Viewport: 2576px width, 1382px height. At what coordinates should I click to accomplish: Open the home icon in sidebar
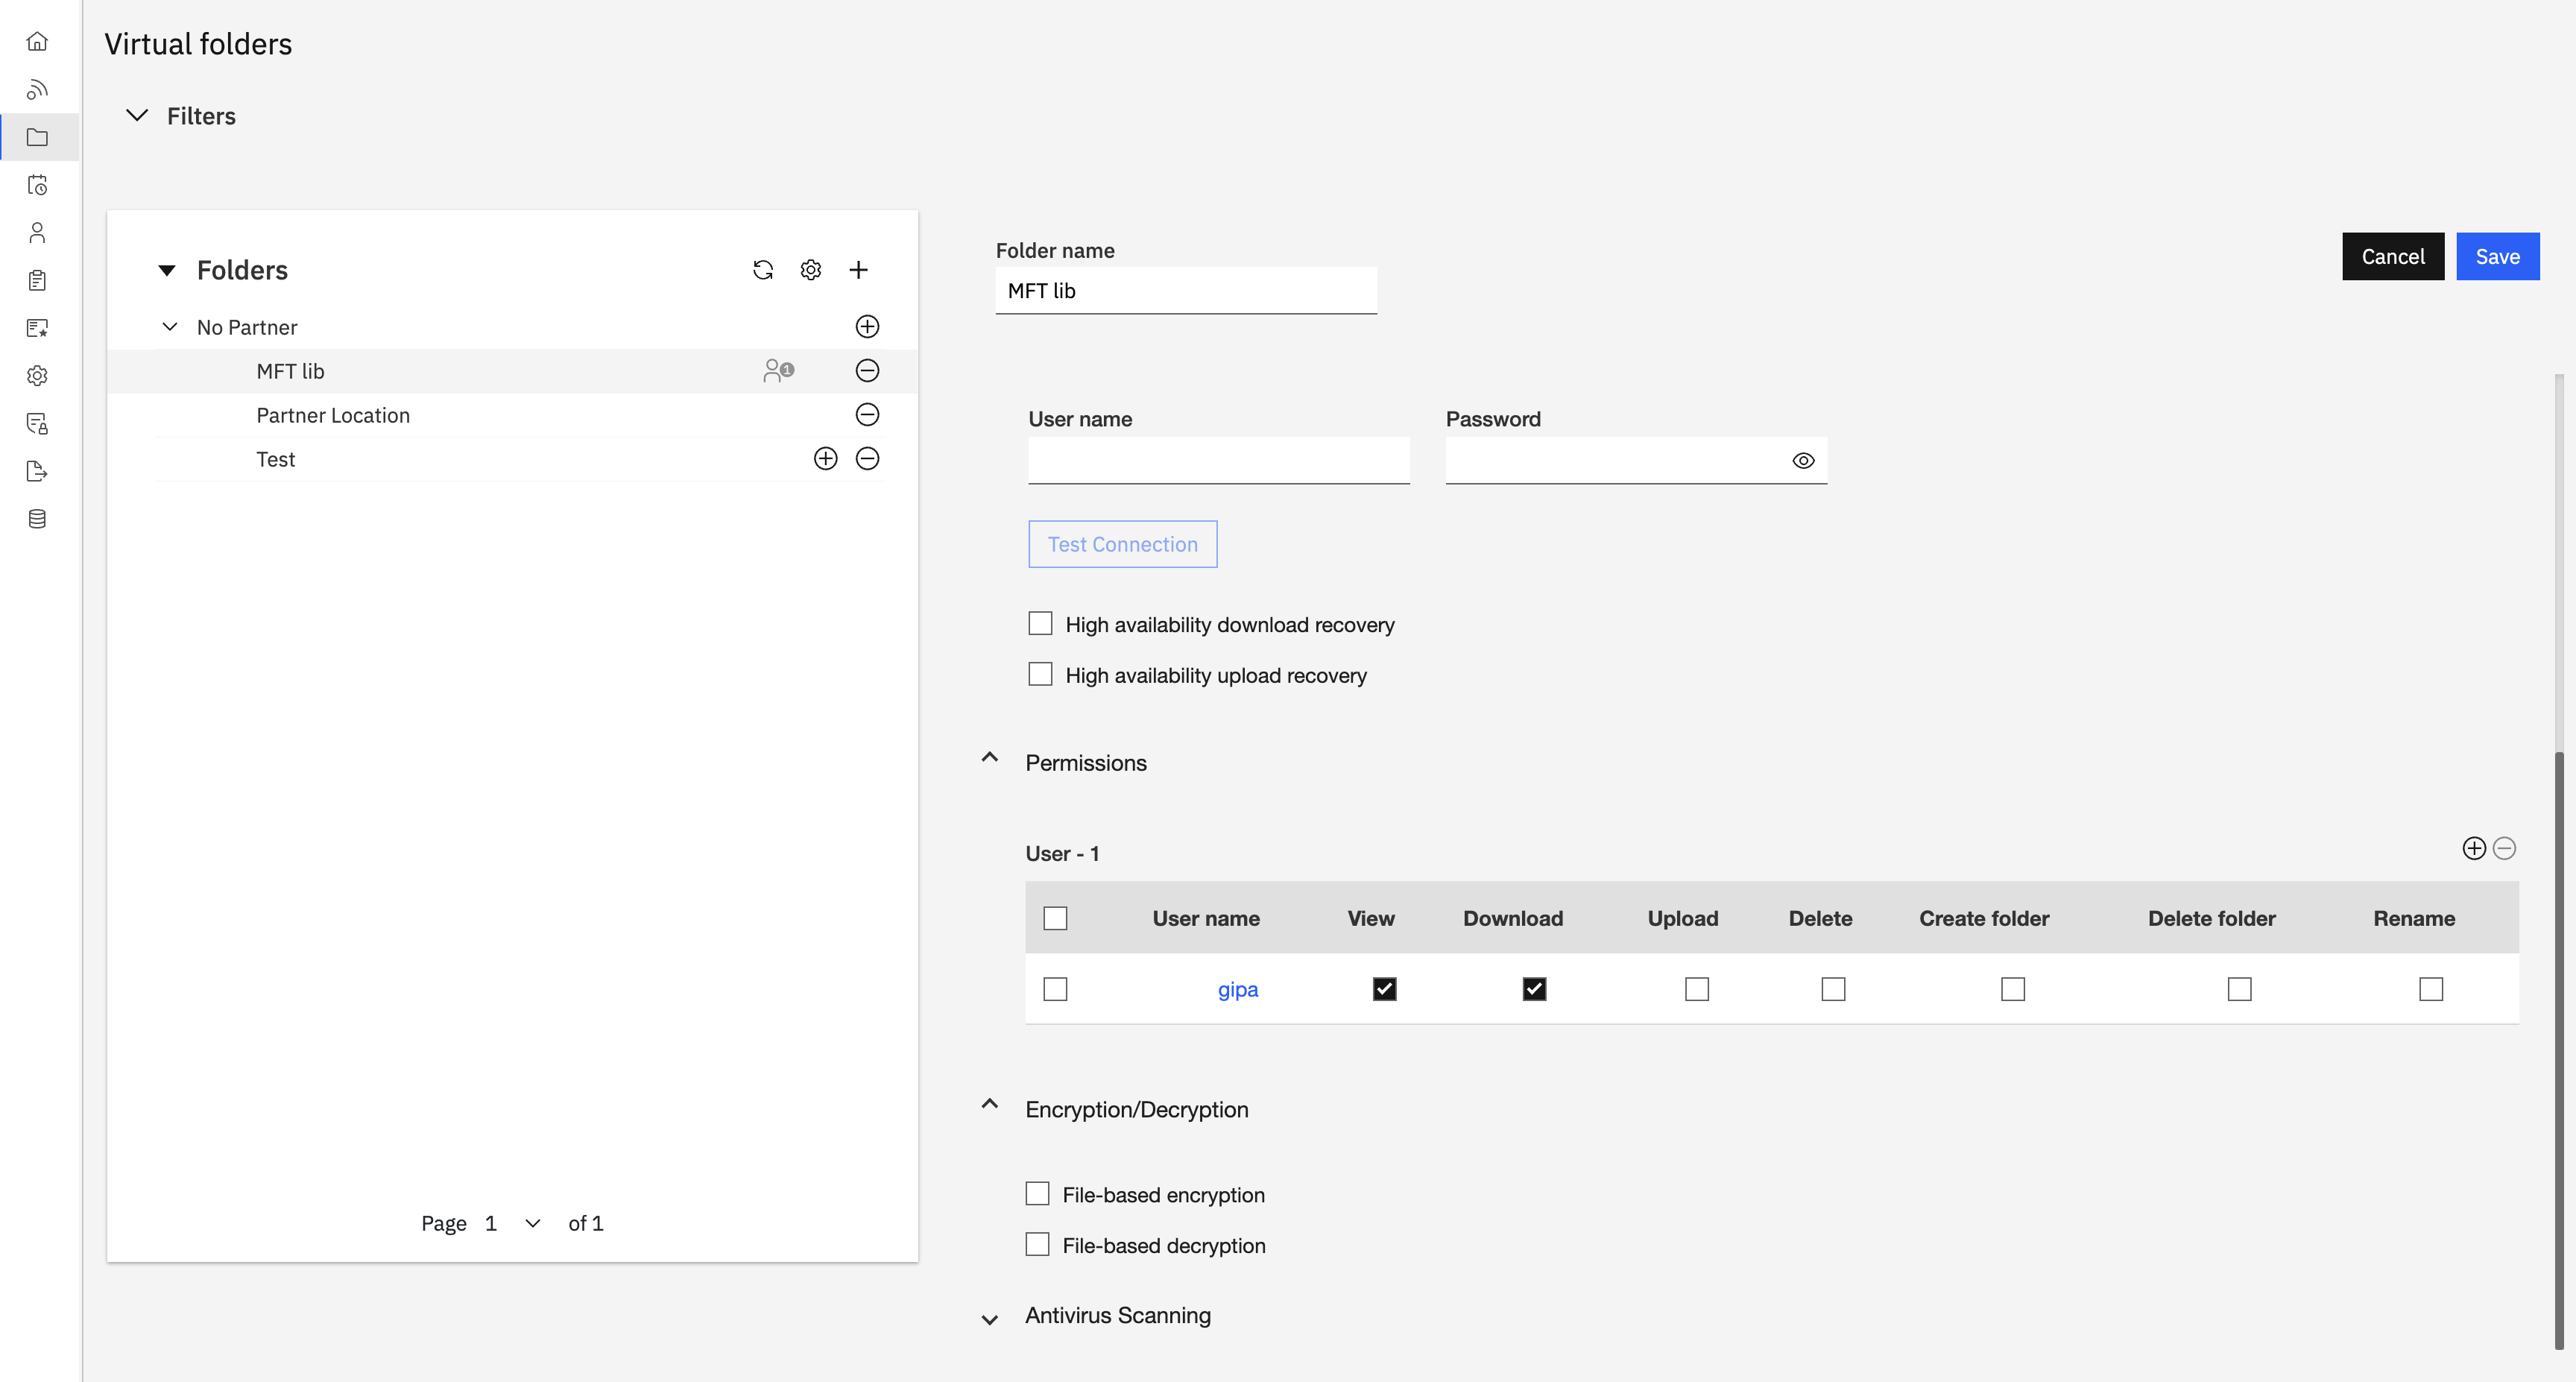point(37,42)
